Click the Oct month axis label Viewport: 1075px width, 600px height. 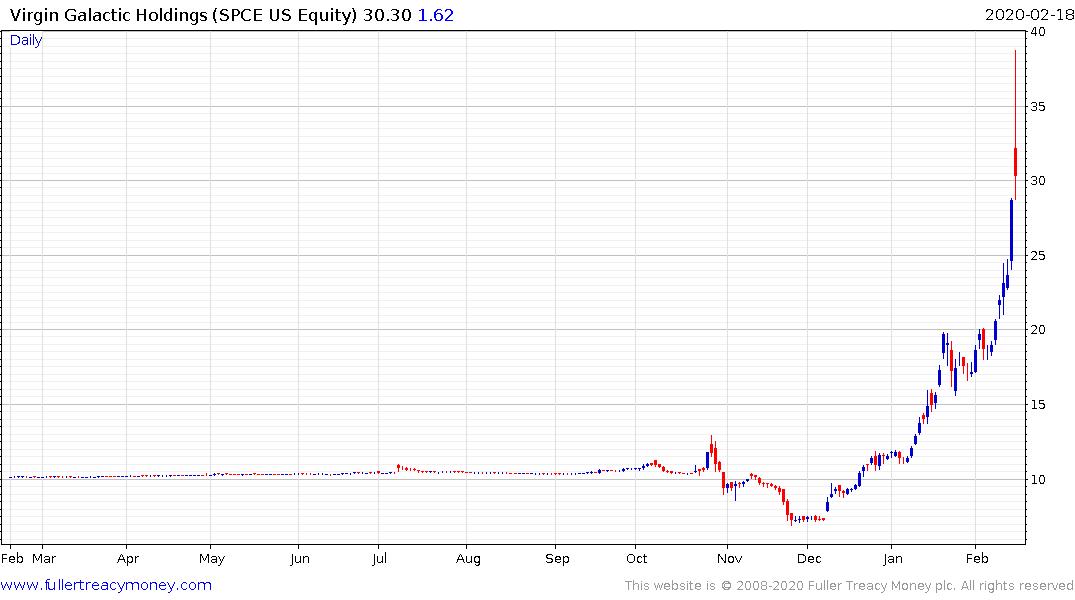(636, 558)
